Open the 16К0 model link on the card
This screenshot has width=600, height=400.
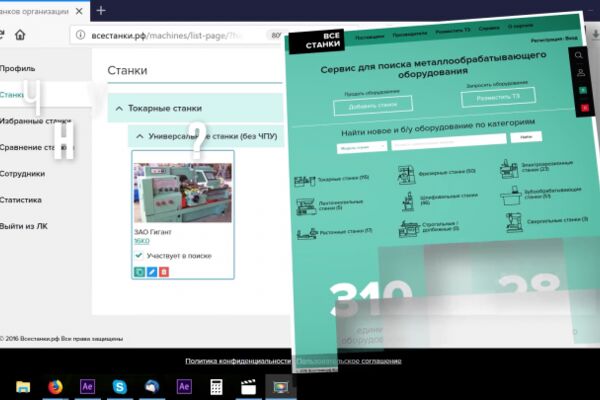point(142,241)
